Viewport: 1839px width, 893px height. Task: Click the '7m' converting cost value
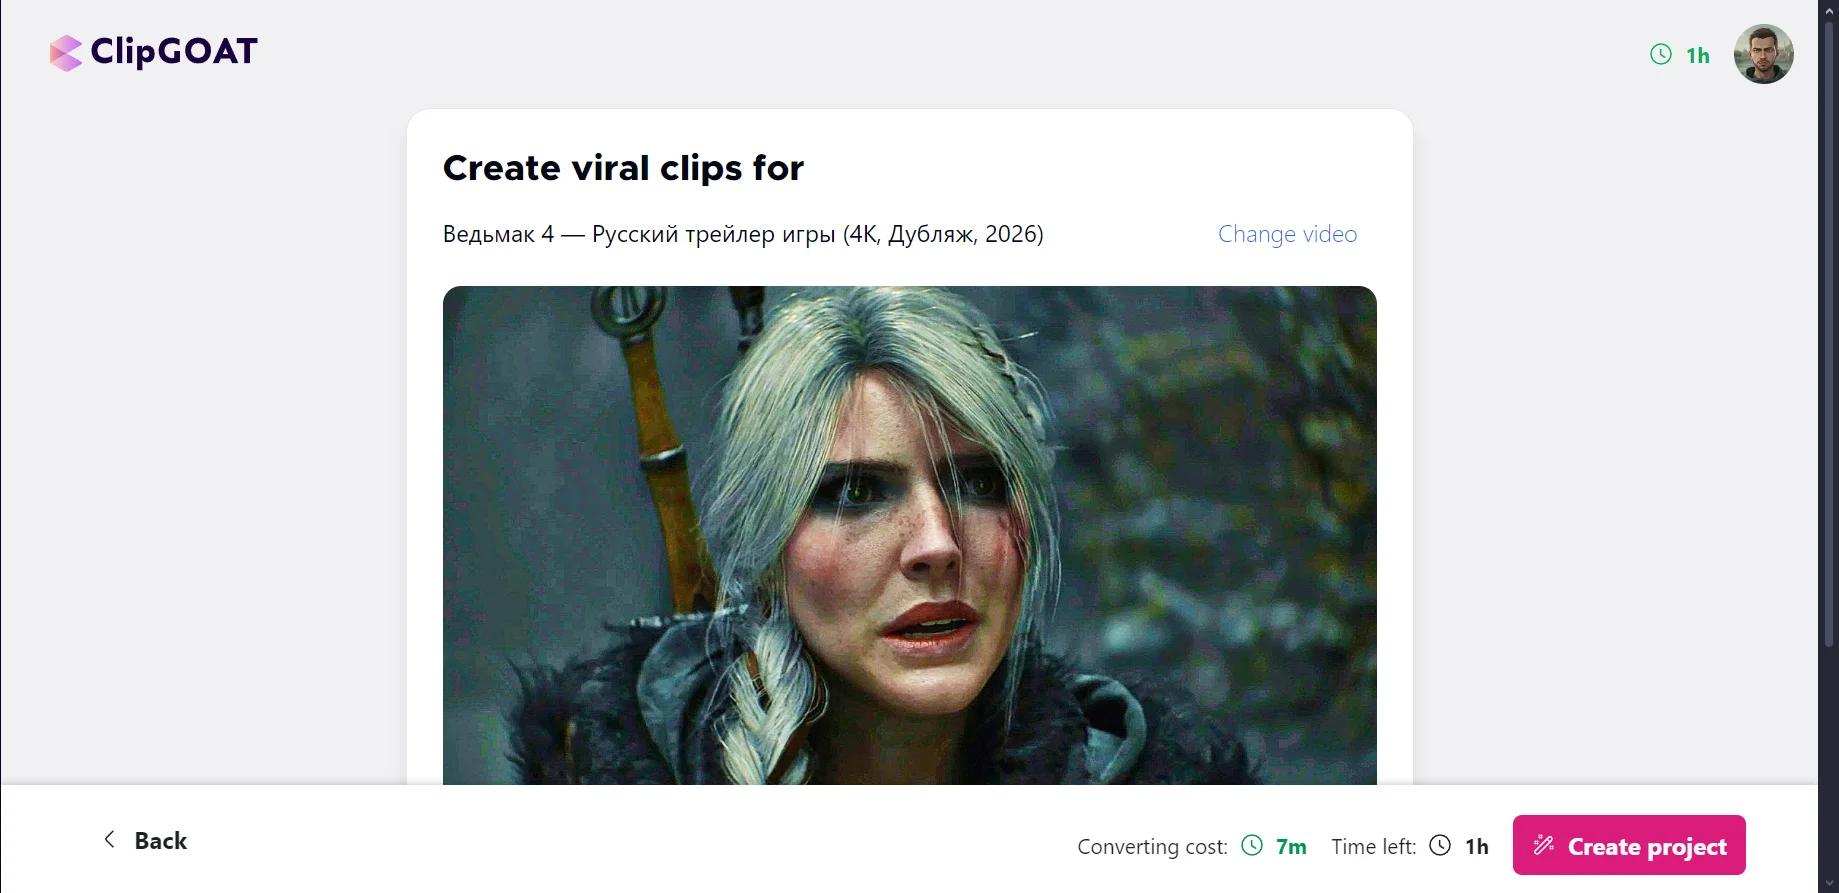point(1291,847)
